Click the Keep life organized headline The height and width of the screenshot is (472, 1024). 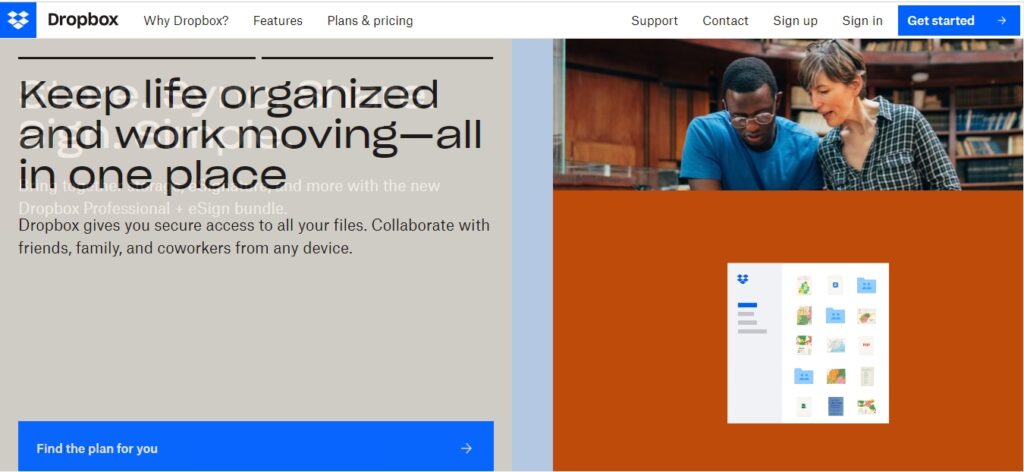pyautogui.click(x=250, y=134)
